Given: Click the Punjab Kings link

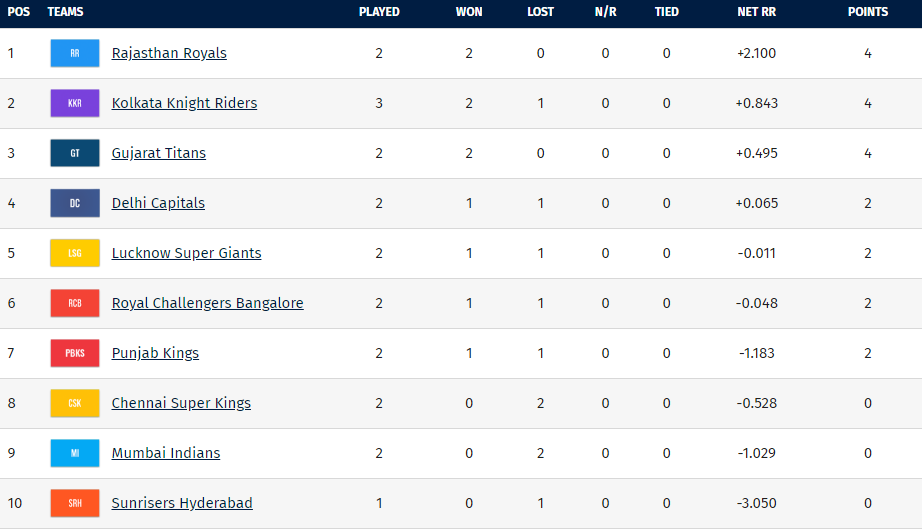Looking at the screenshot, I should click(155, 353).
